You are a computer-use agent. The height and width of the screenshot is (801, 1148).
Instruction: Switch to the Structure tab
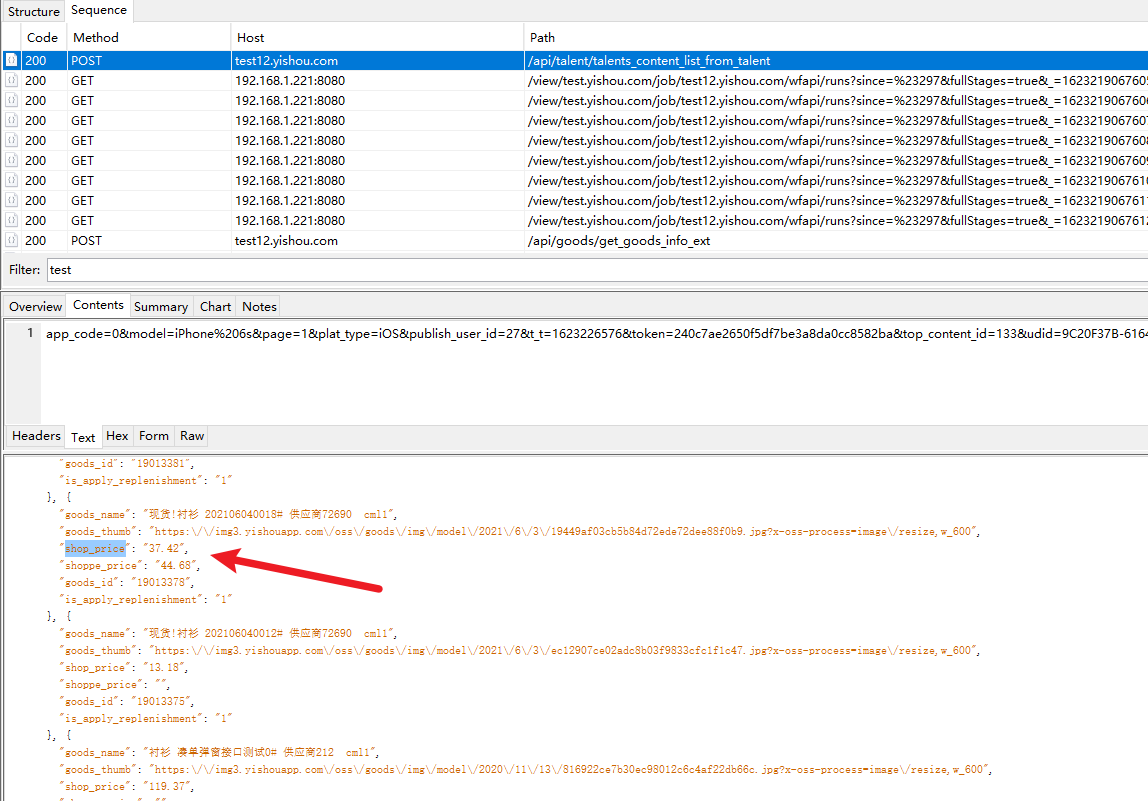tap(34, 11)
